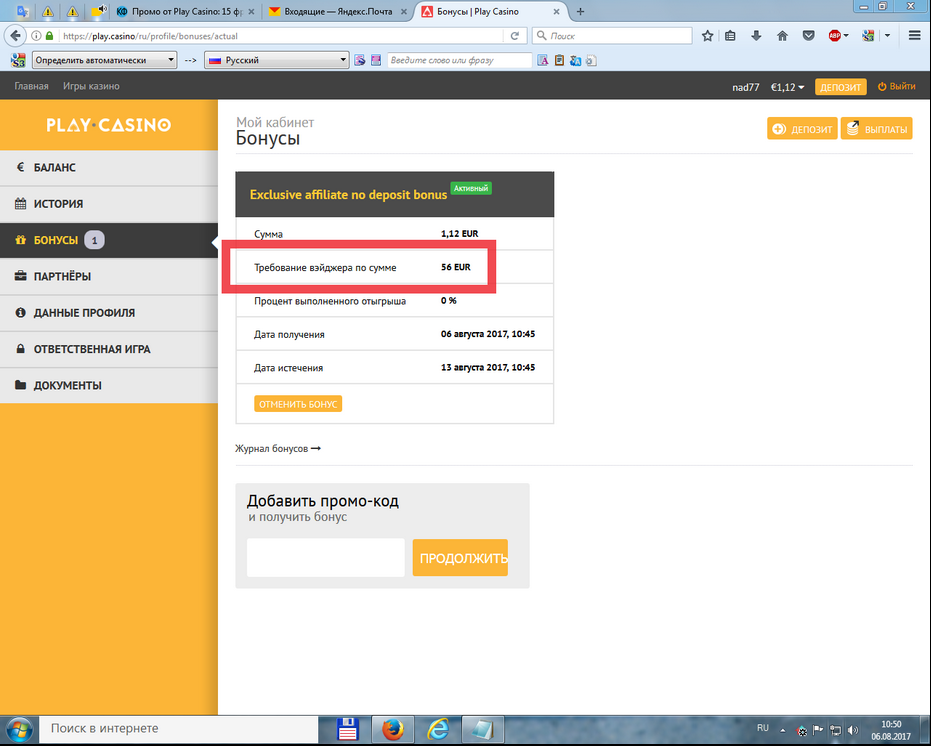Open the Pocket icon in the toolbar

(x=808, y=36)
